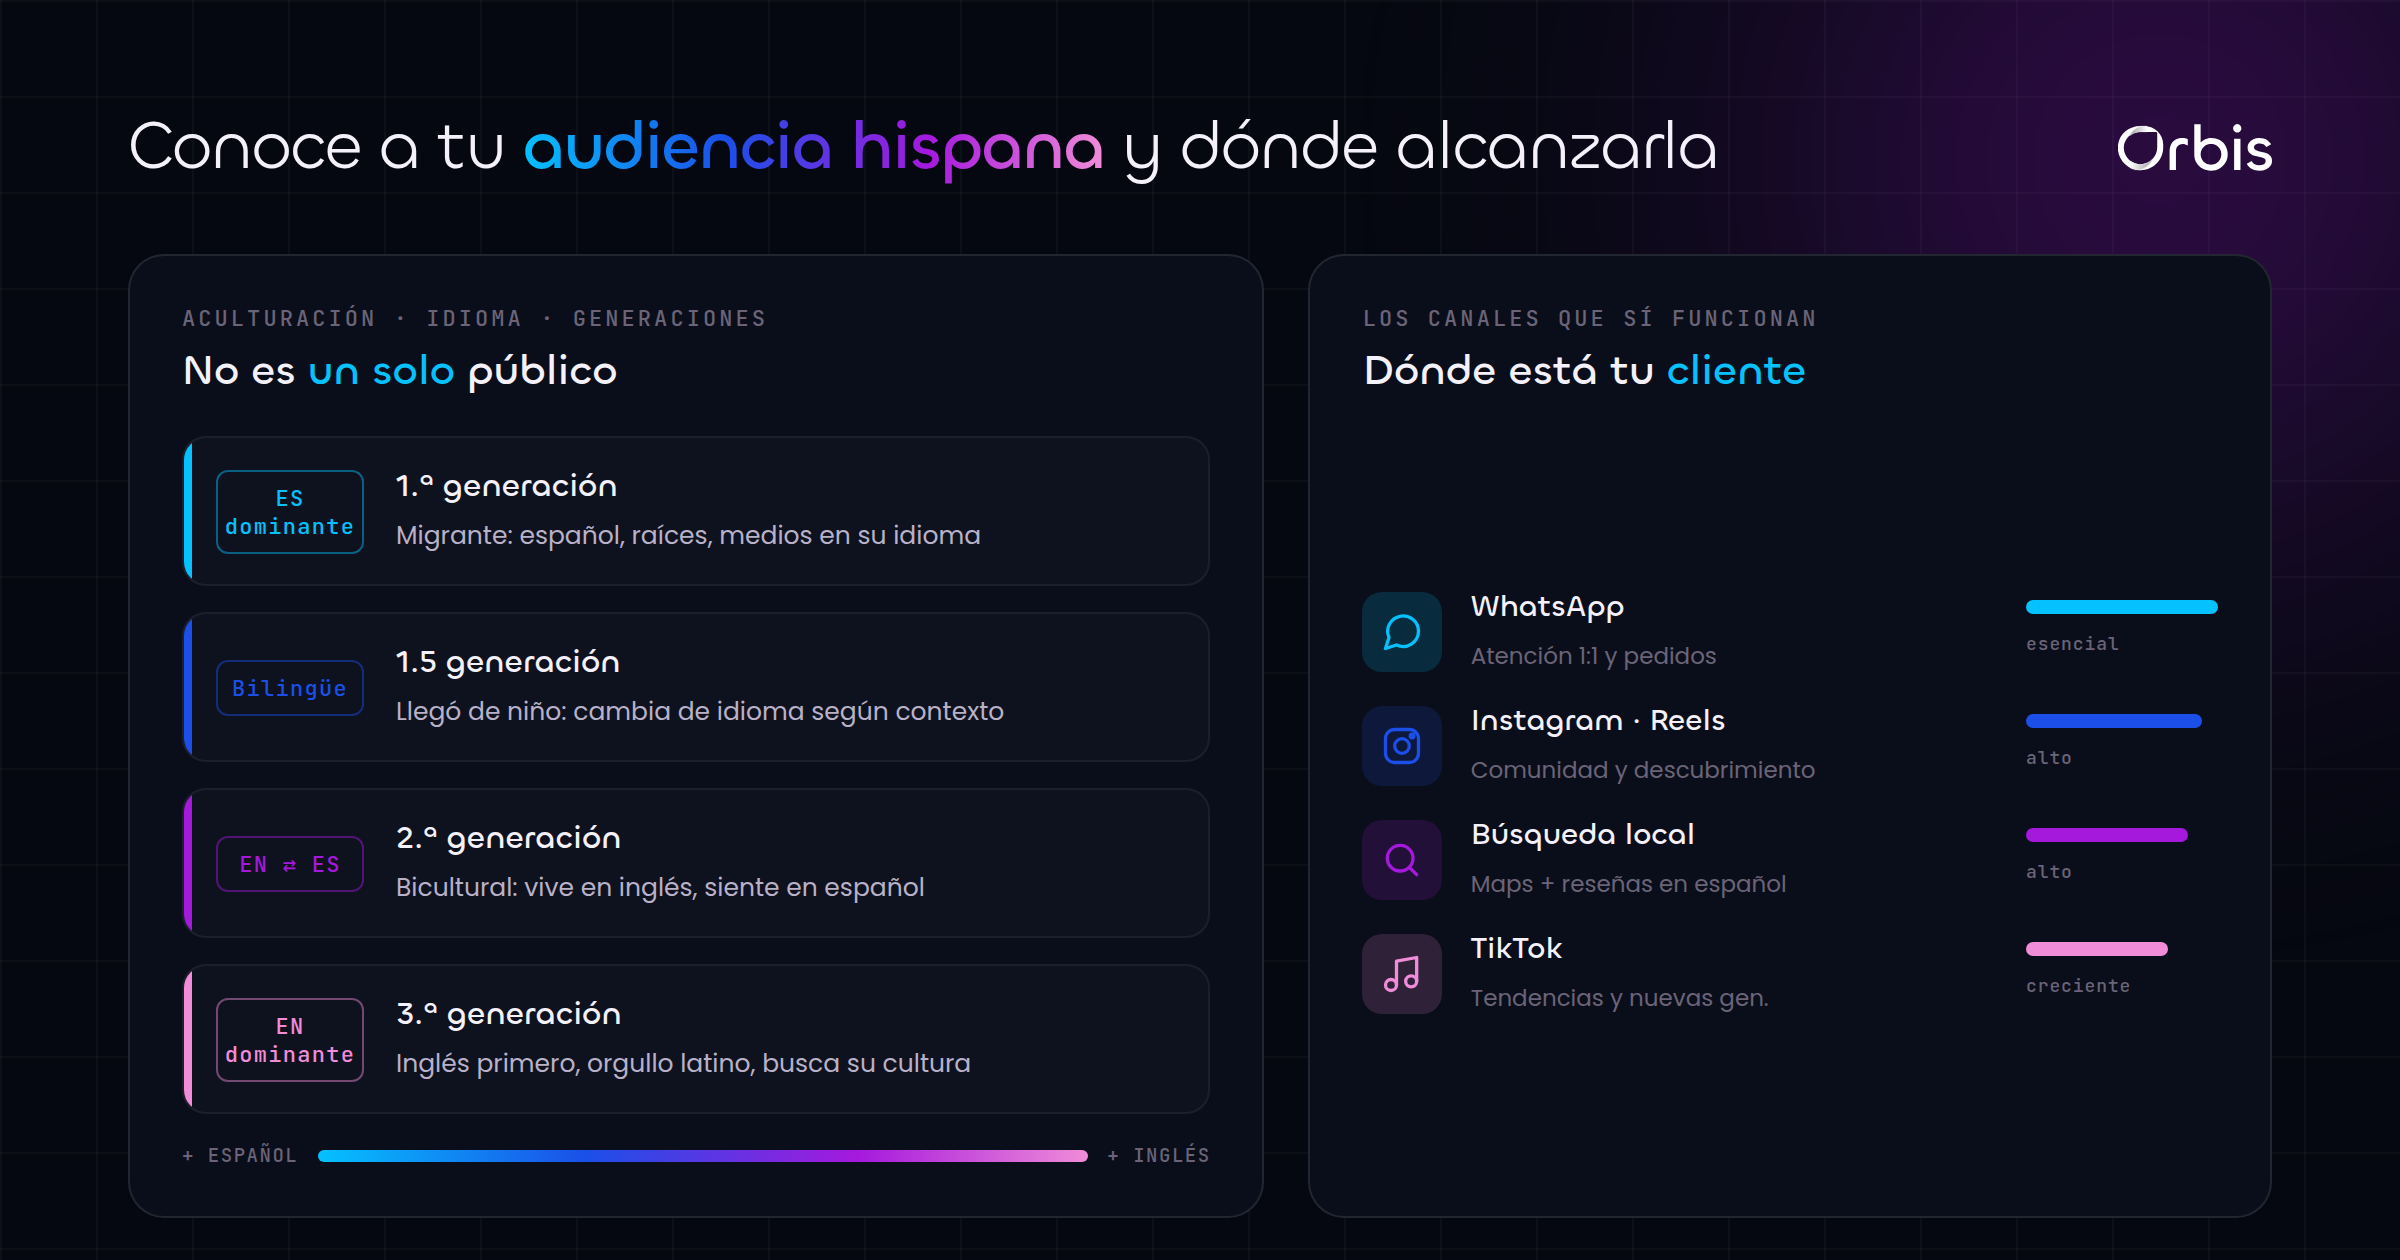This screenshot has width=2400, height=1260.
Task: Open the 3.ª generación card
Action: tap(697, 1039)
